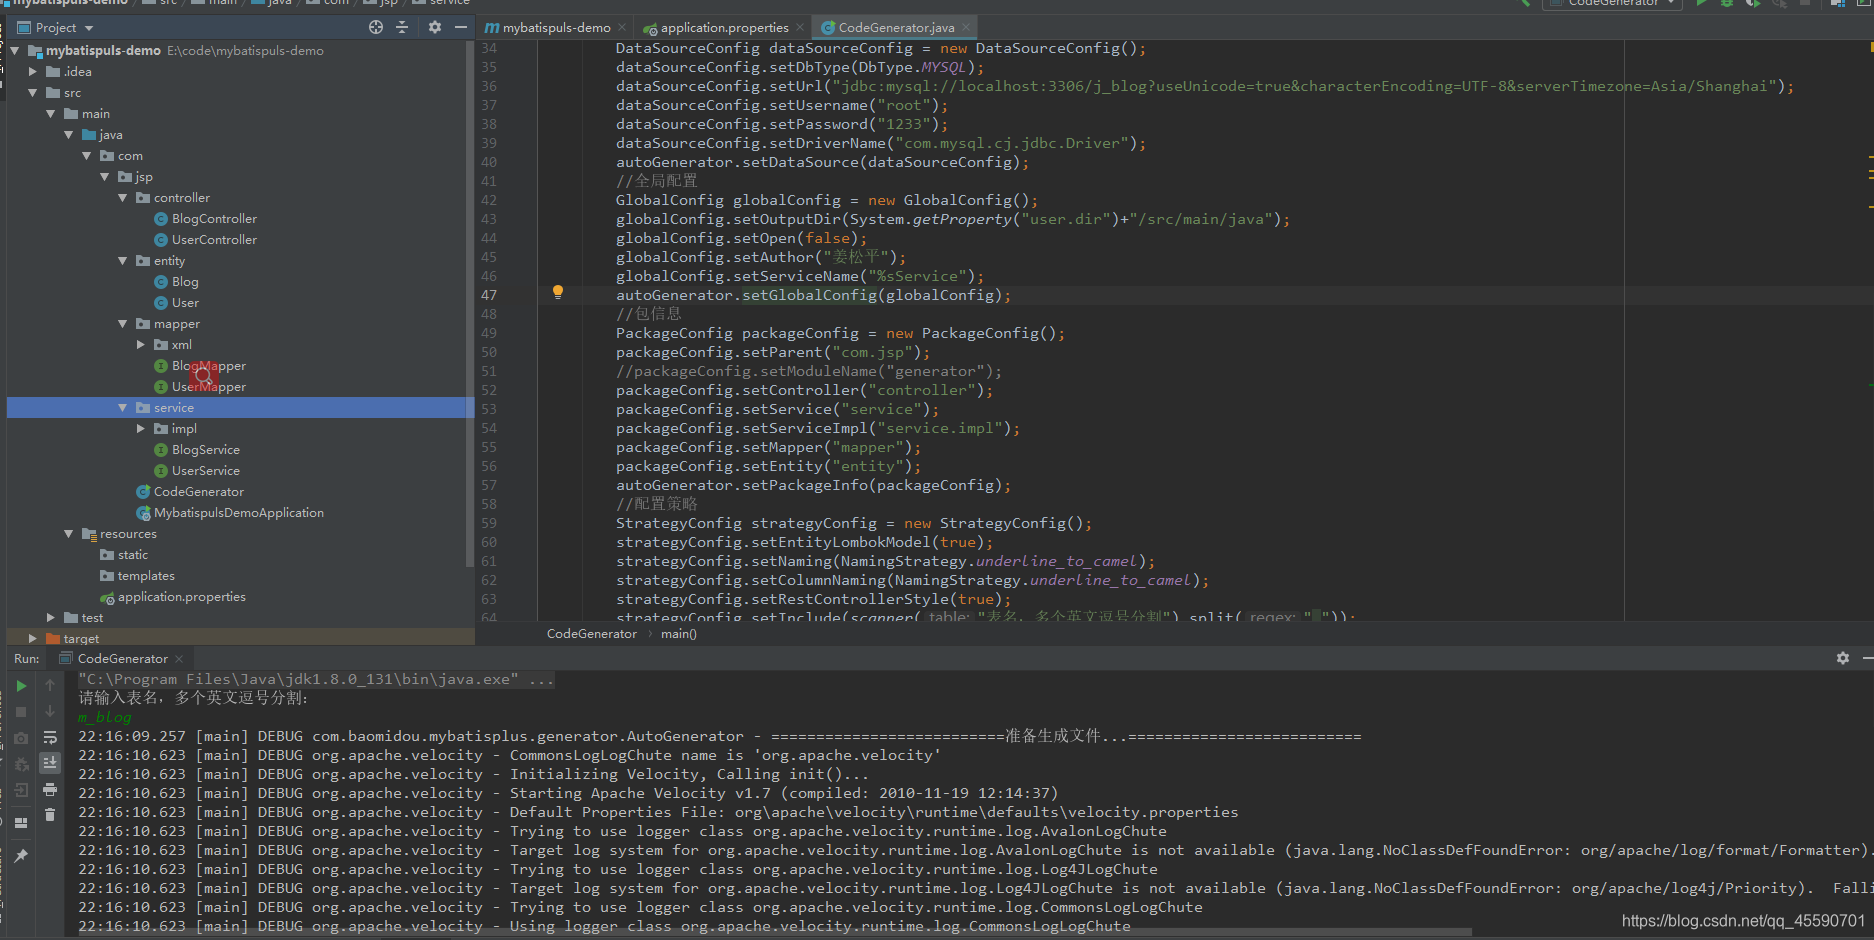This screenshot has height=940, width=1874.
Task: Expand the test folder
Action: [x=51, y=617]
